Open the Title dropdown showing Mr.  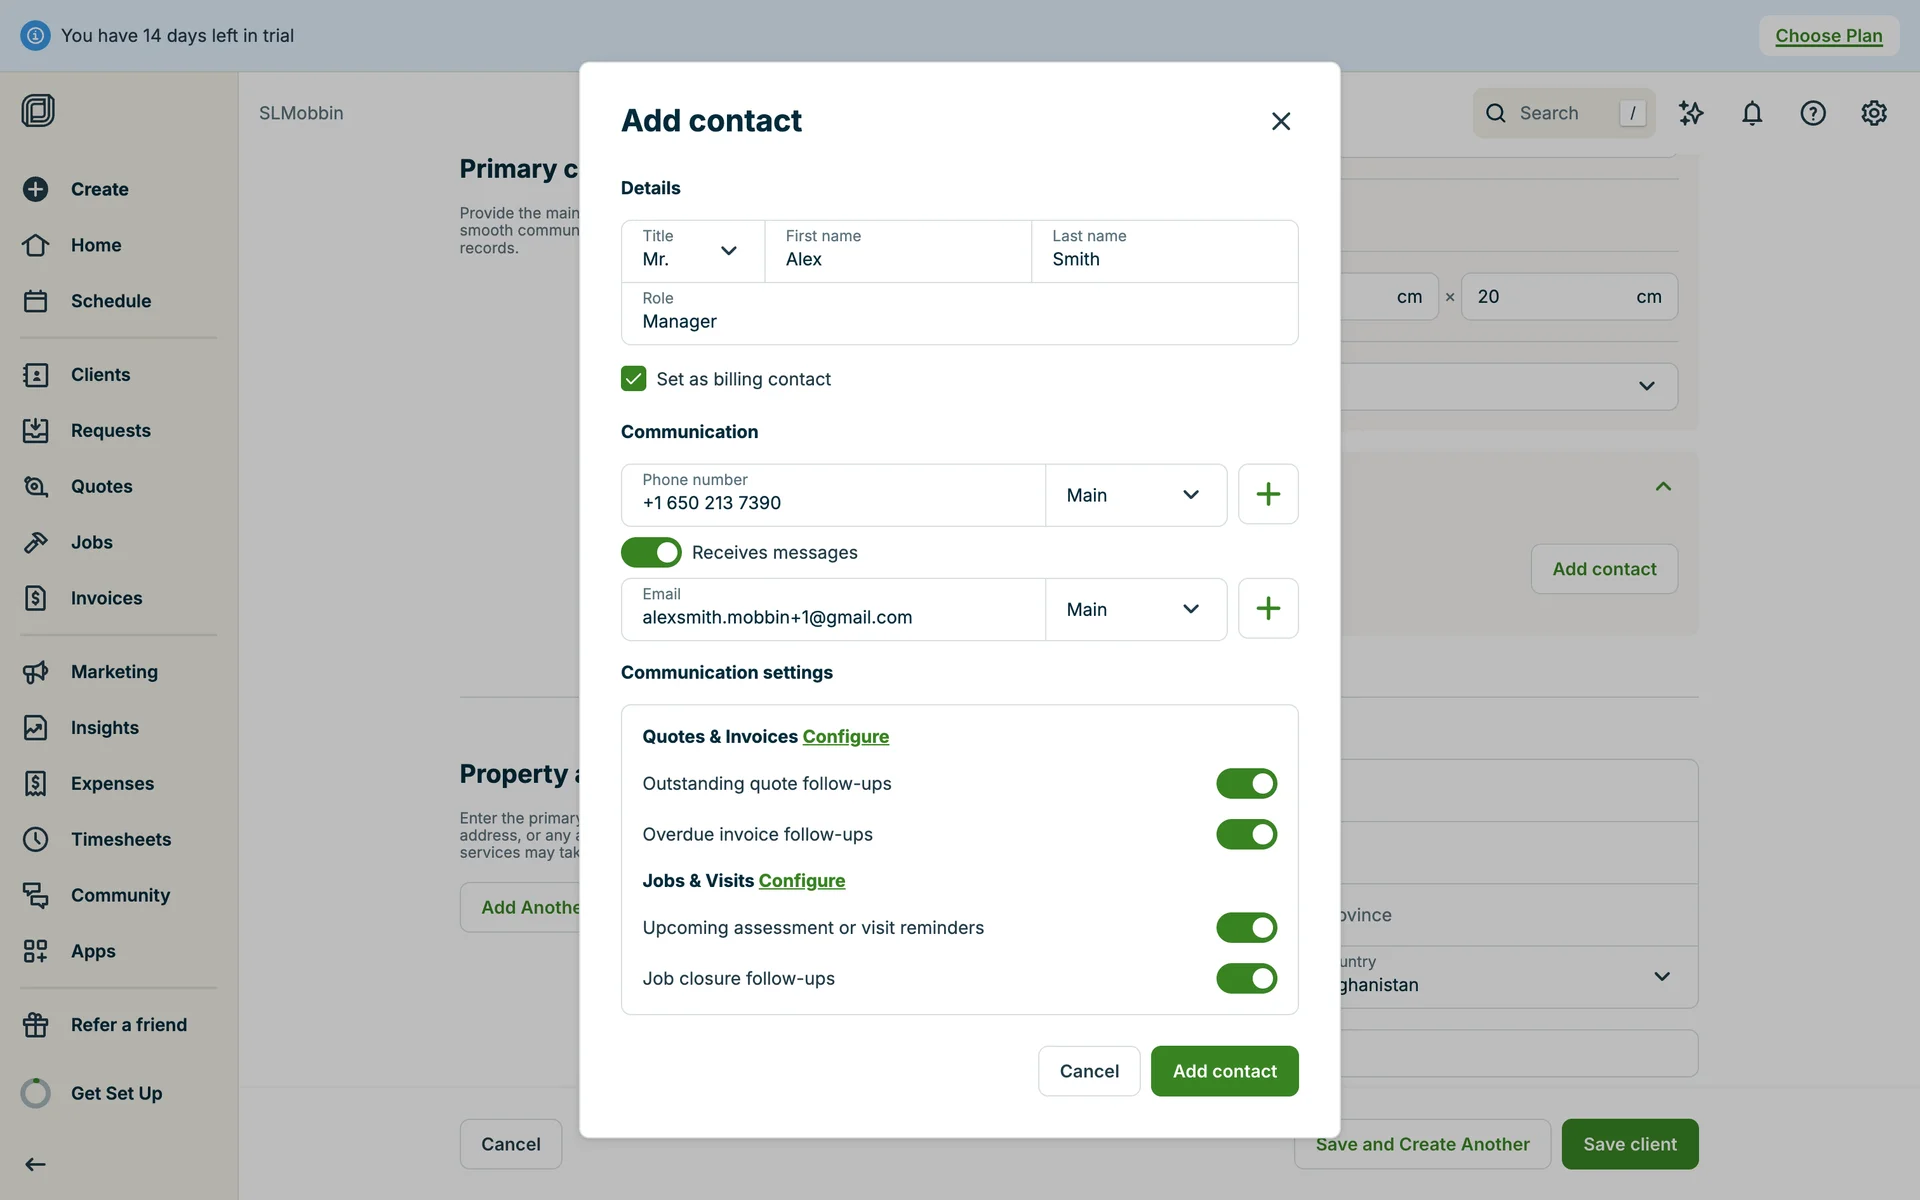tap(692, 251)
